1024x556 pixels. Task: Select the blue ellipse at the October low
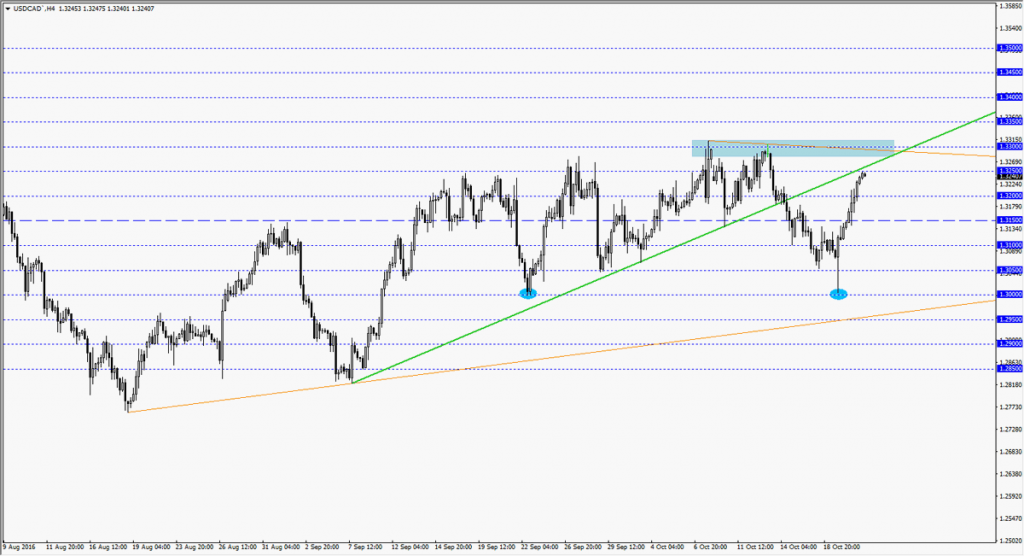pos(839,295)
